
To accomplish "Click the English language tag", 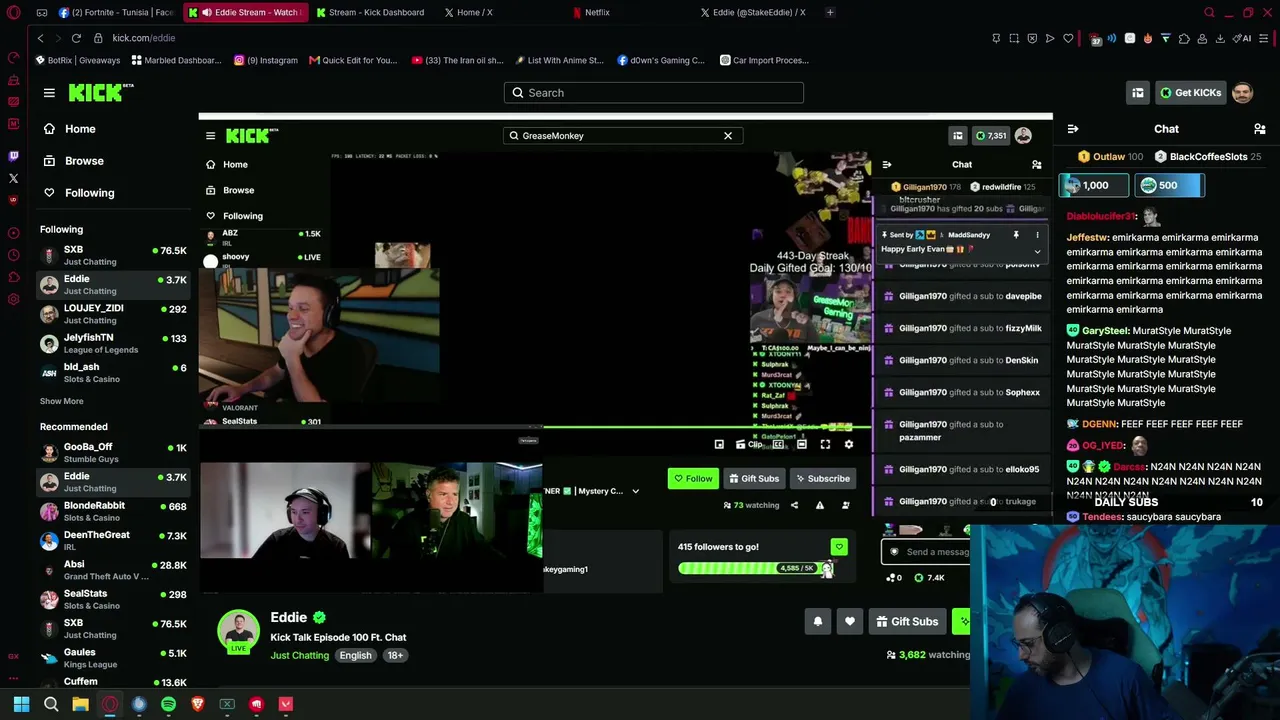I will coord(355,656).
